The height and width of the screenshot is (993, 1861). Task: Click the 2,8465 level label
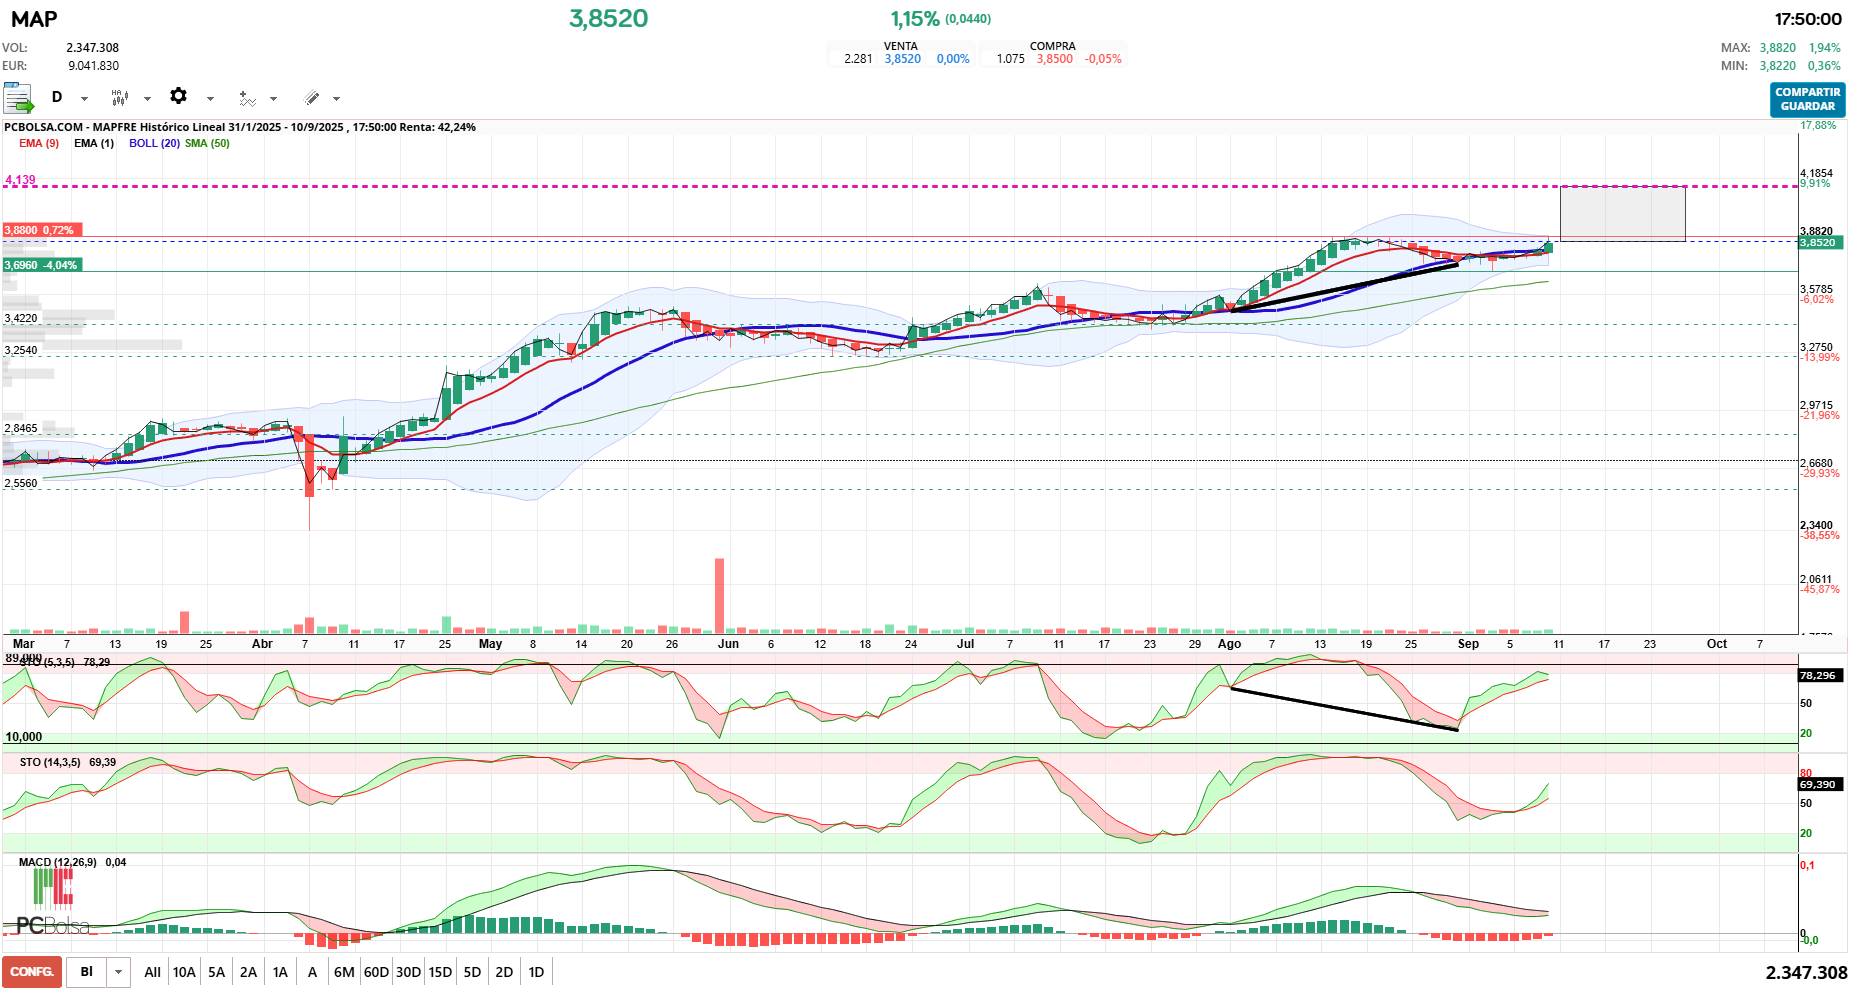pyautogui.click(x=21, y=428)
